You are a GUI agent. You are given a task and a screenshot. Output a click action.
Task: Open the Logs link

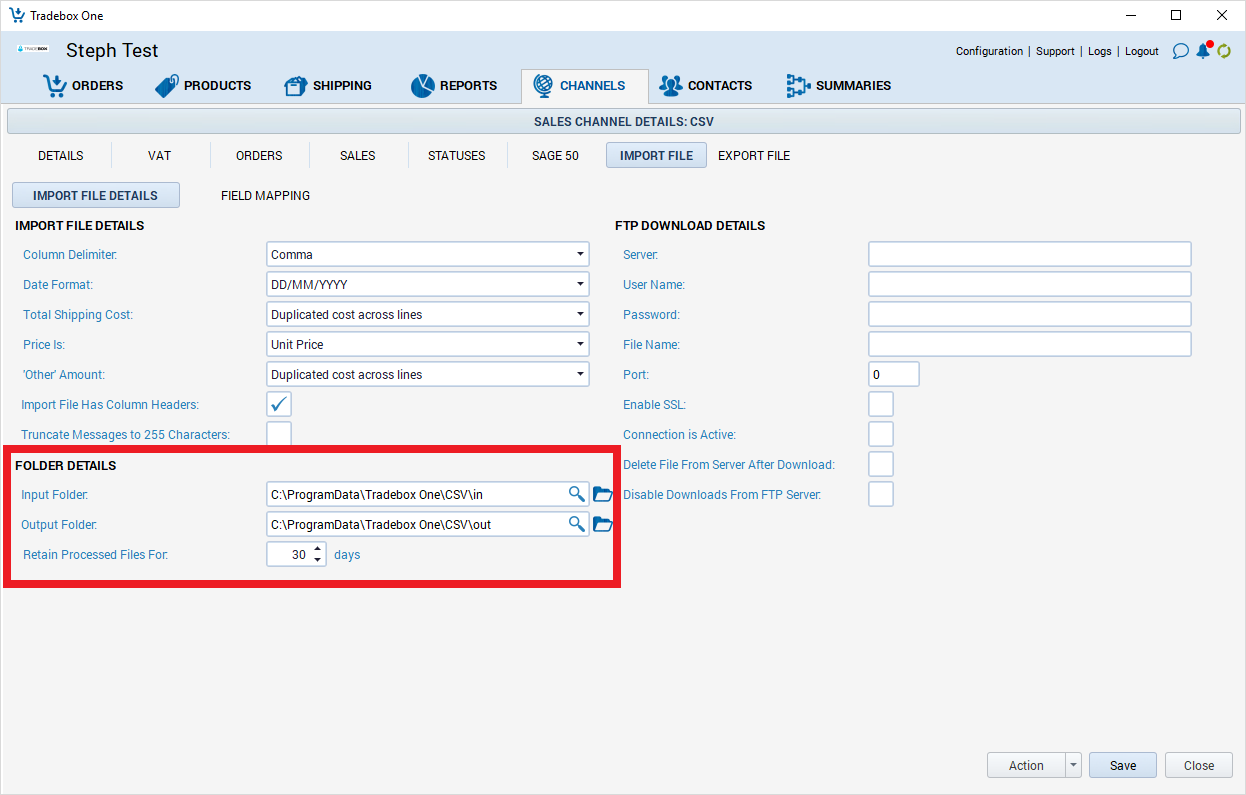tap(1099, 51)
